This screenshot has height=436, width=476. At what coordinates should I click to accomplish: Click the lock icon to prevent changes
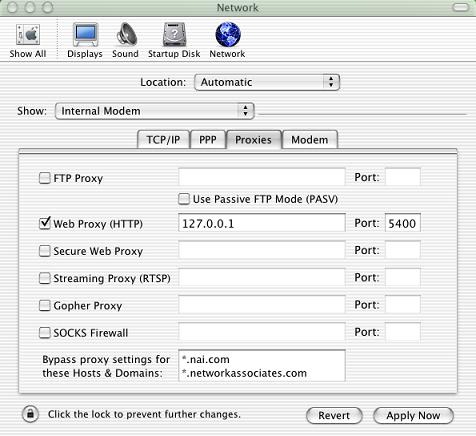pyautogui.click(x=30, y=414)
